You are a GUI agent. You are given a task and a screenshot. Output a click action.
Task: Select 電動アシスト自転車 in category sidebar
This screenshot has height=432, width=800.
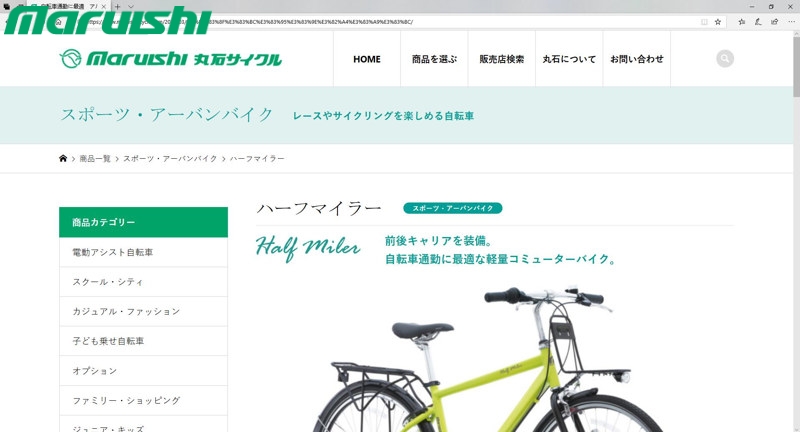click(143, 252)
